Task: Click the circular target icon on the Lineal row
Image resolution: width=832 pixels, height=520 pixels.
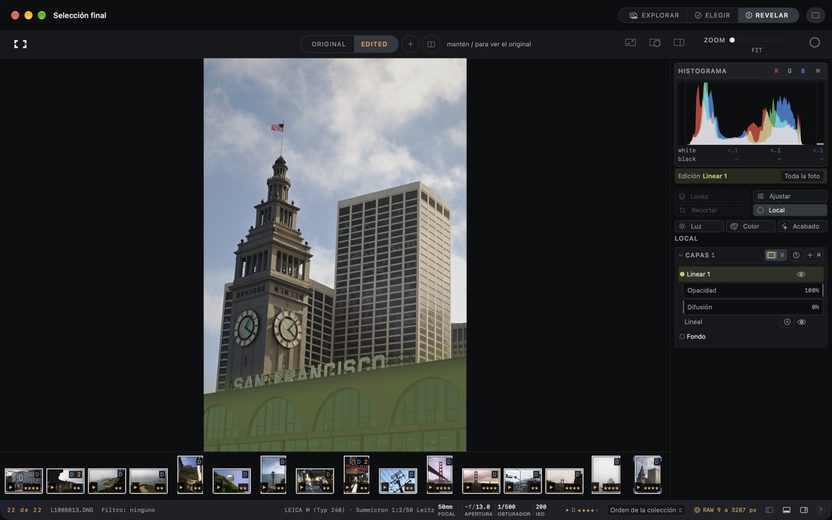Action: (787, 322)
